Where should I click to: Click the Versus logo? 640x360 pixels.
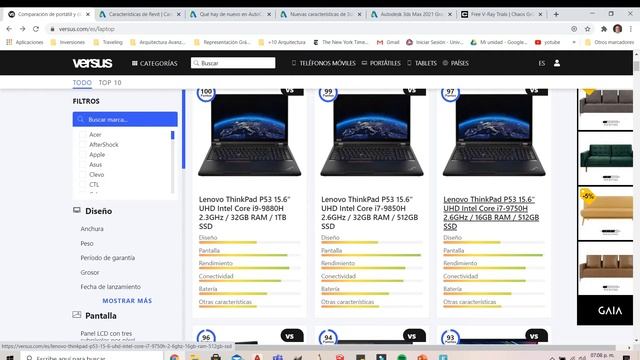[92, 63]
